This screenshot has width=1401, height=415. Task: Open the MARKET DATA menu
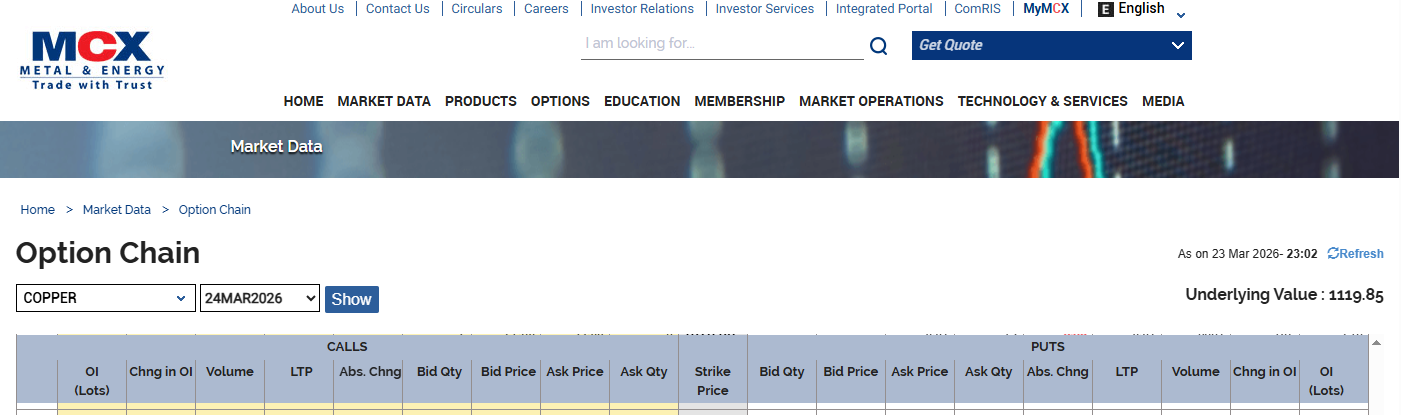point(384,101)
